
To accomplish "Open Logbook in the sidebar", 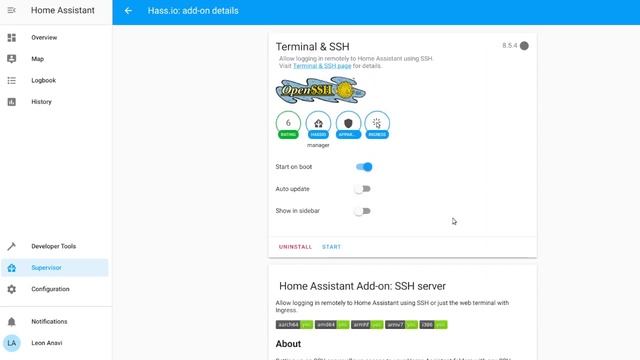I will pyautogui.click(x=56, y=80).
